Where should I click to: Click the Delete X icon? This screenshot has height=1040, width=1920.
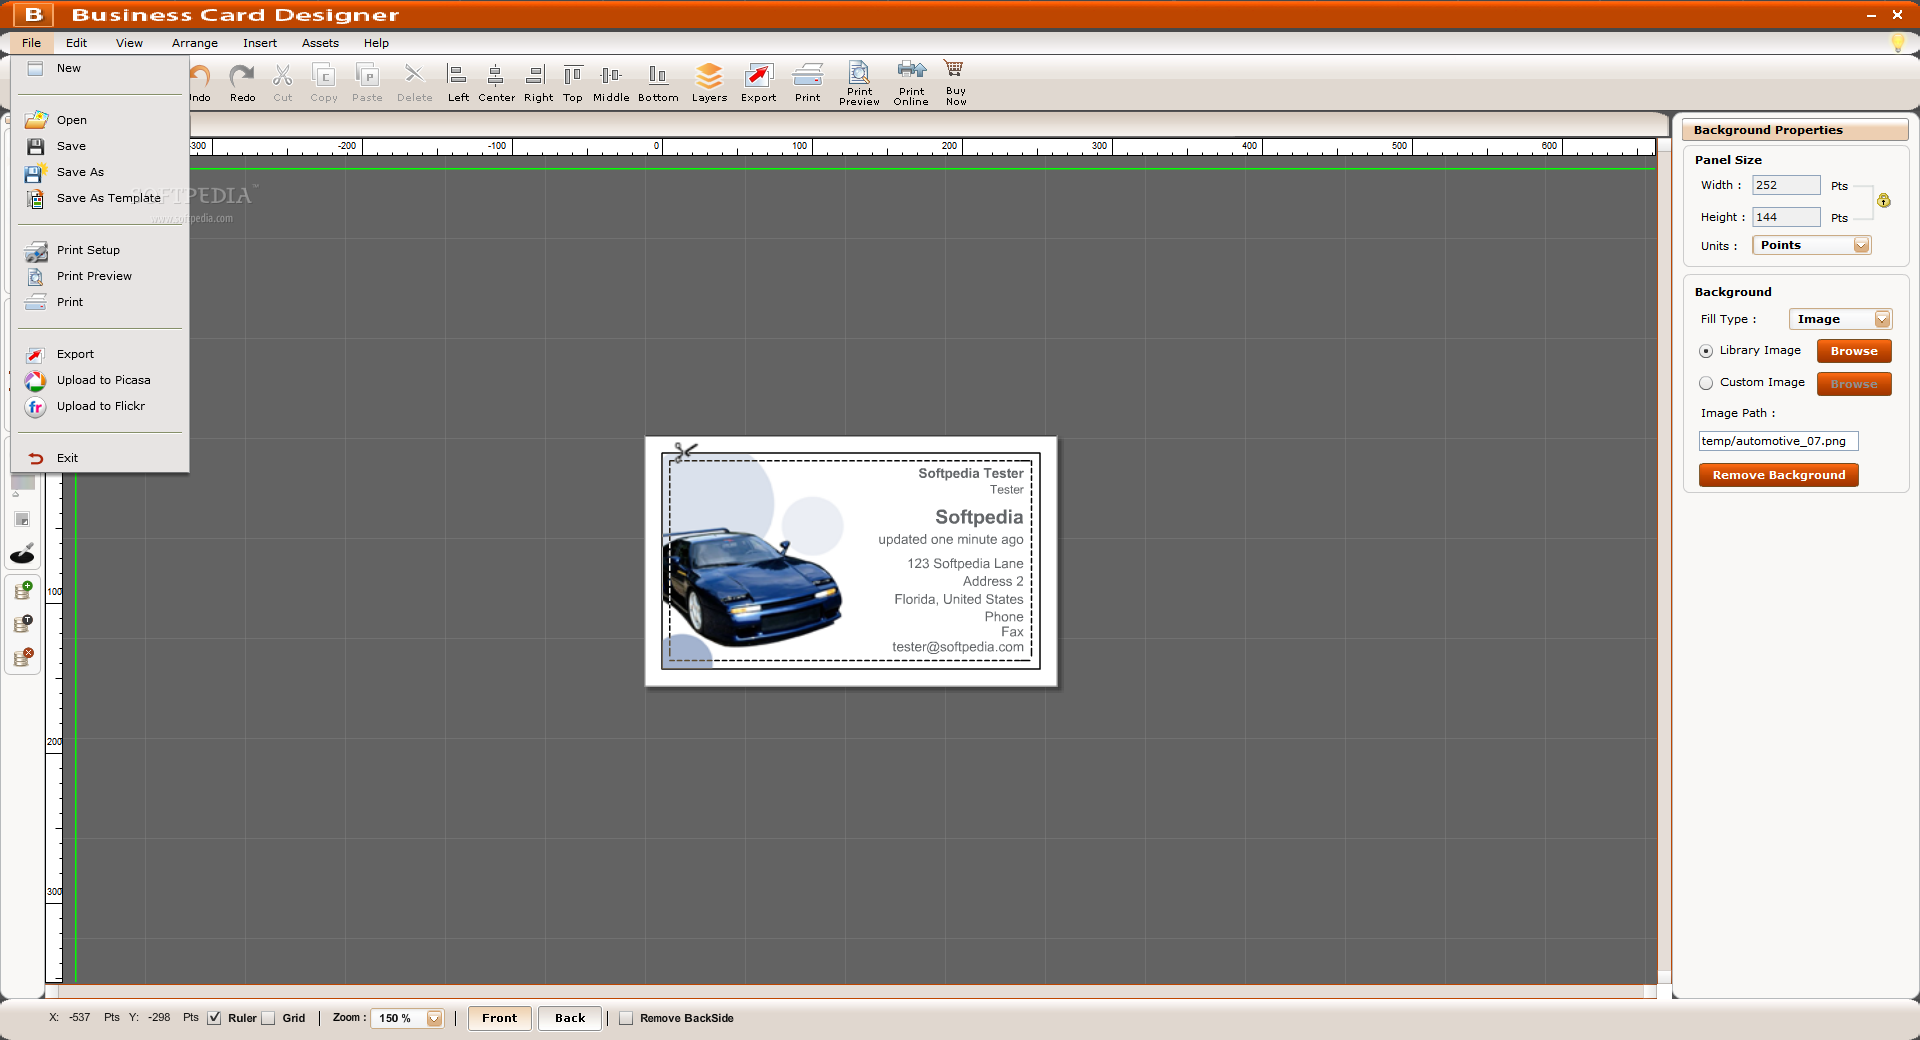tap(414, 83)
